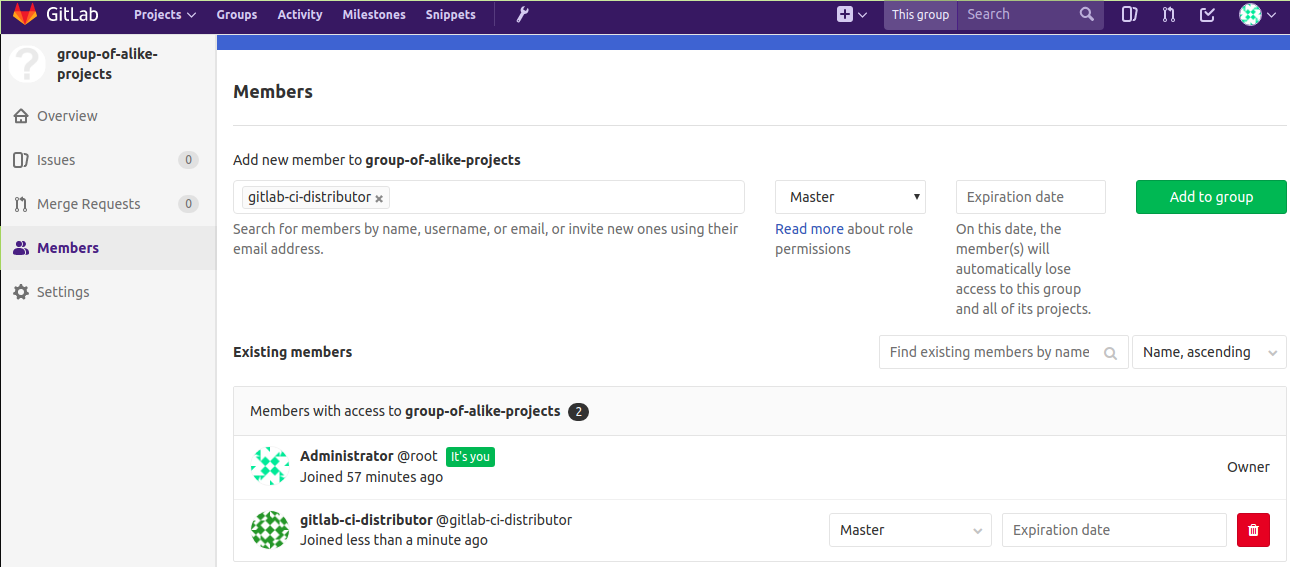Click the This group search scope

920,14
